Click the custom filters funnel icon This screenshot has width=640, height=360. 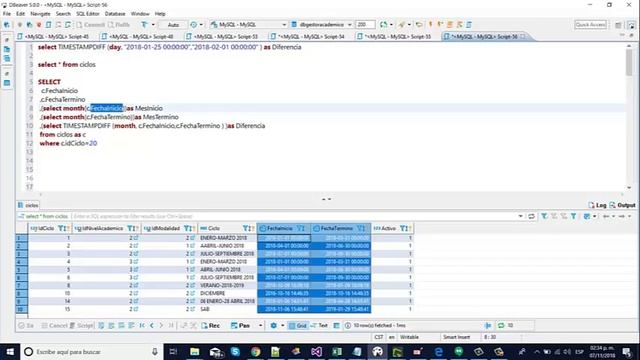(x=573, y=216)
